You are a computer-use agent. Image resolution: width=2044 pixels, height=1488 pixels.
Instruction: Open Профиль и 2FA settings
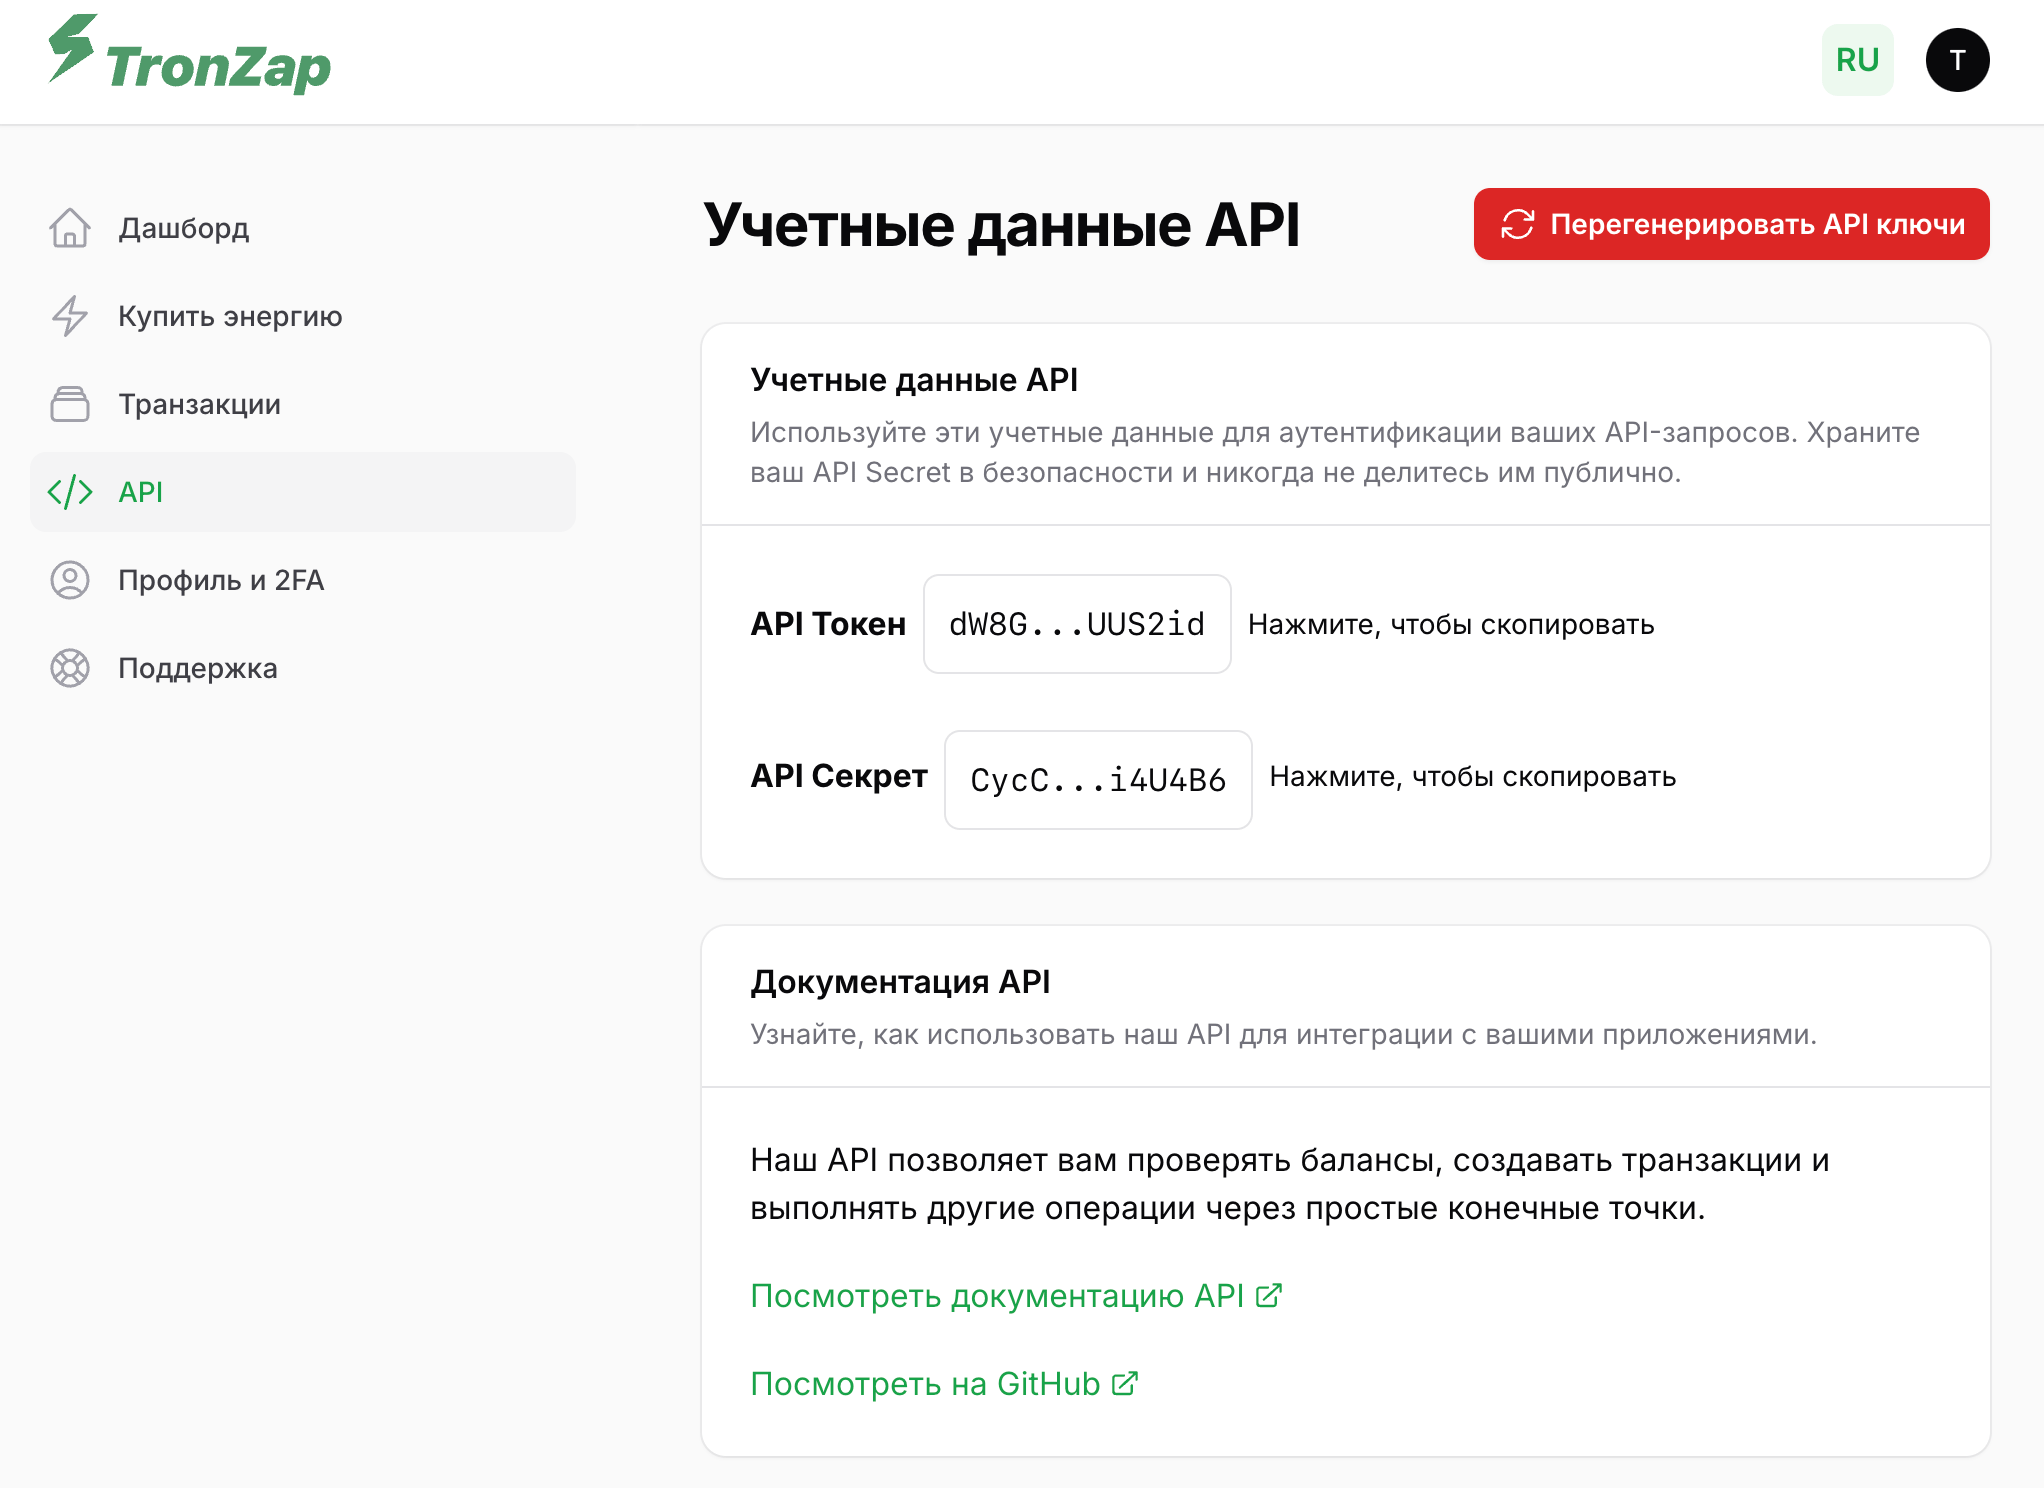click(303, 580)
